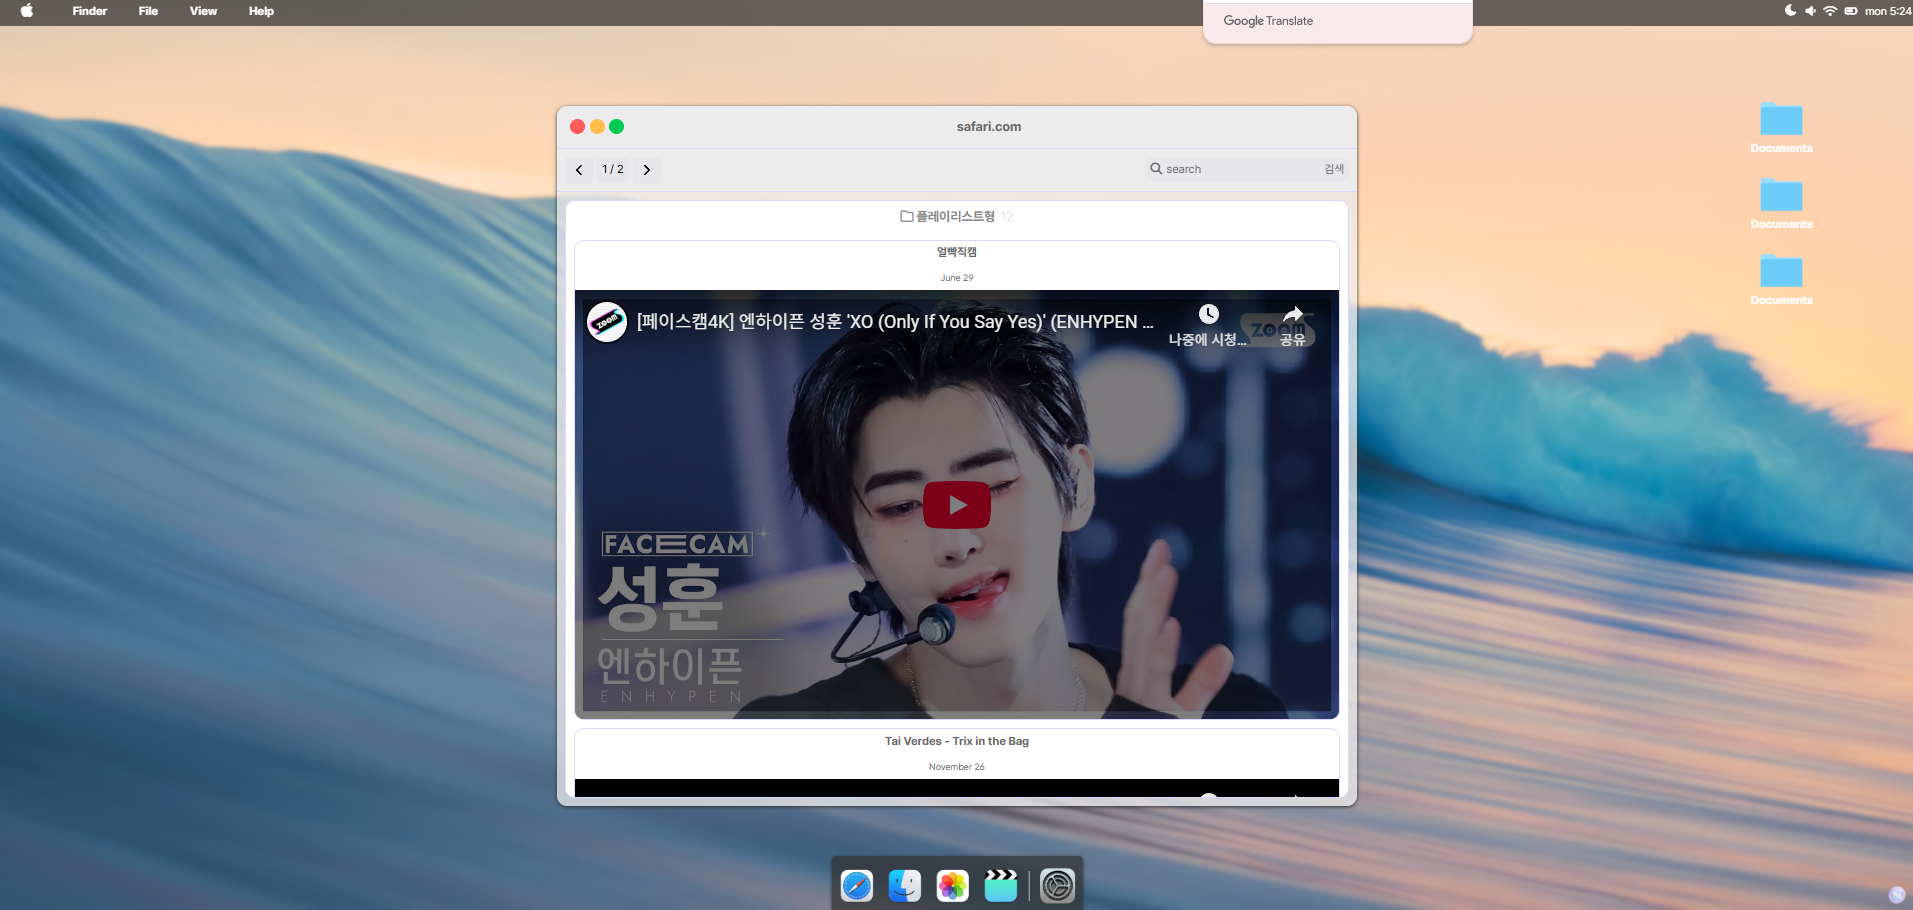Click the volume speaker icon

click(1810, 11)
